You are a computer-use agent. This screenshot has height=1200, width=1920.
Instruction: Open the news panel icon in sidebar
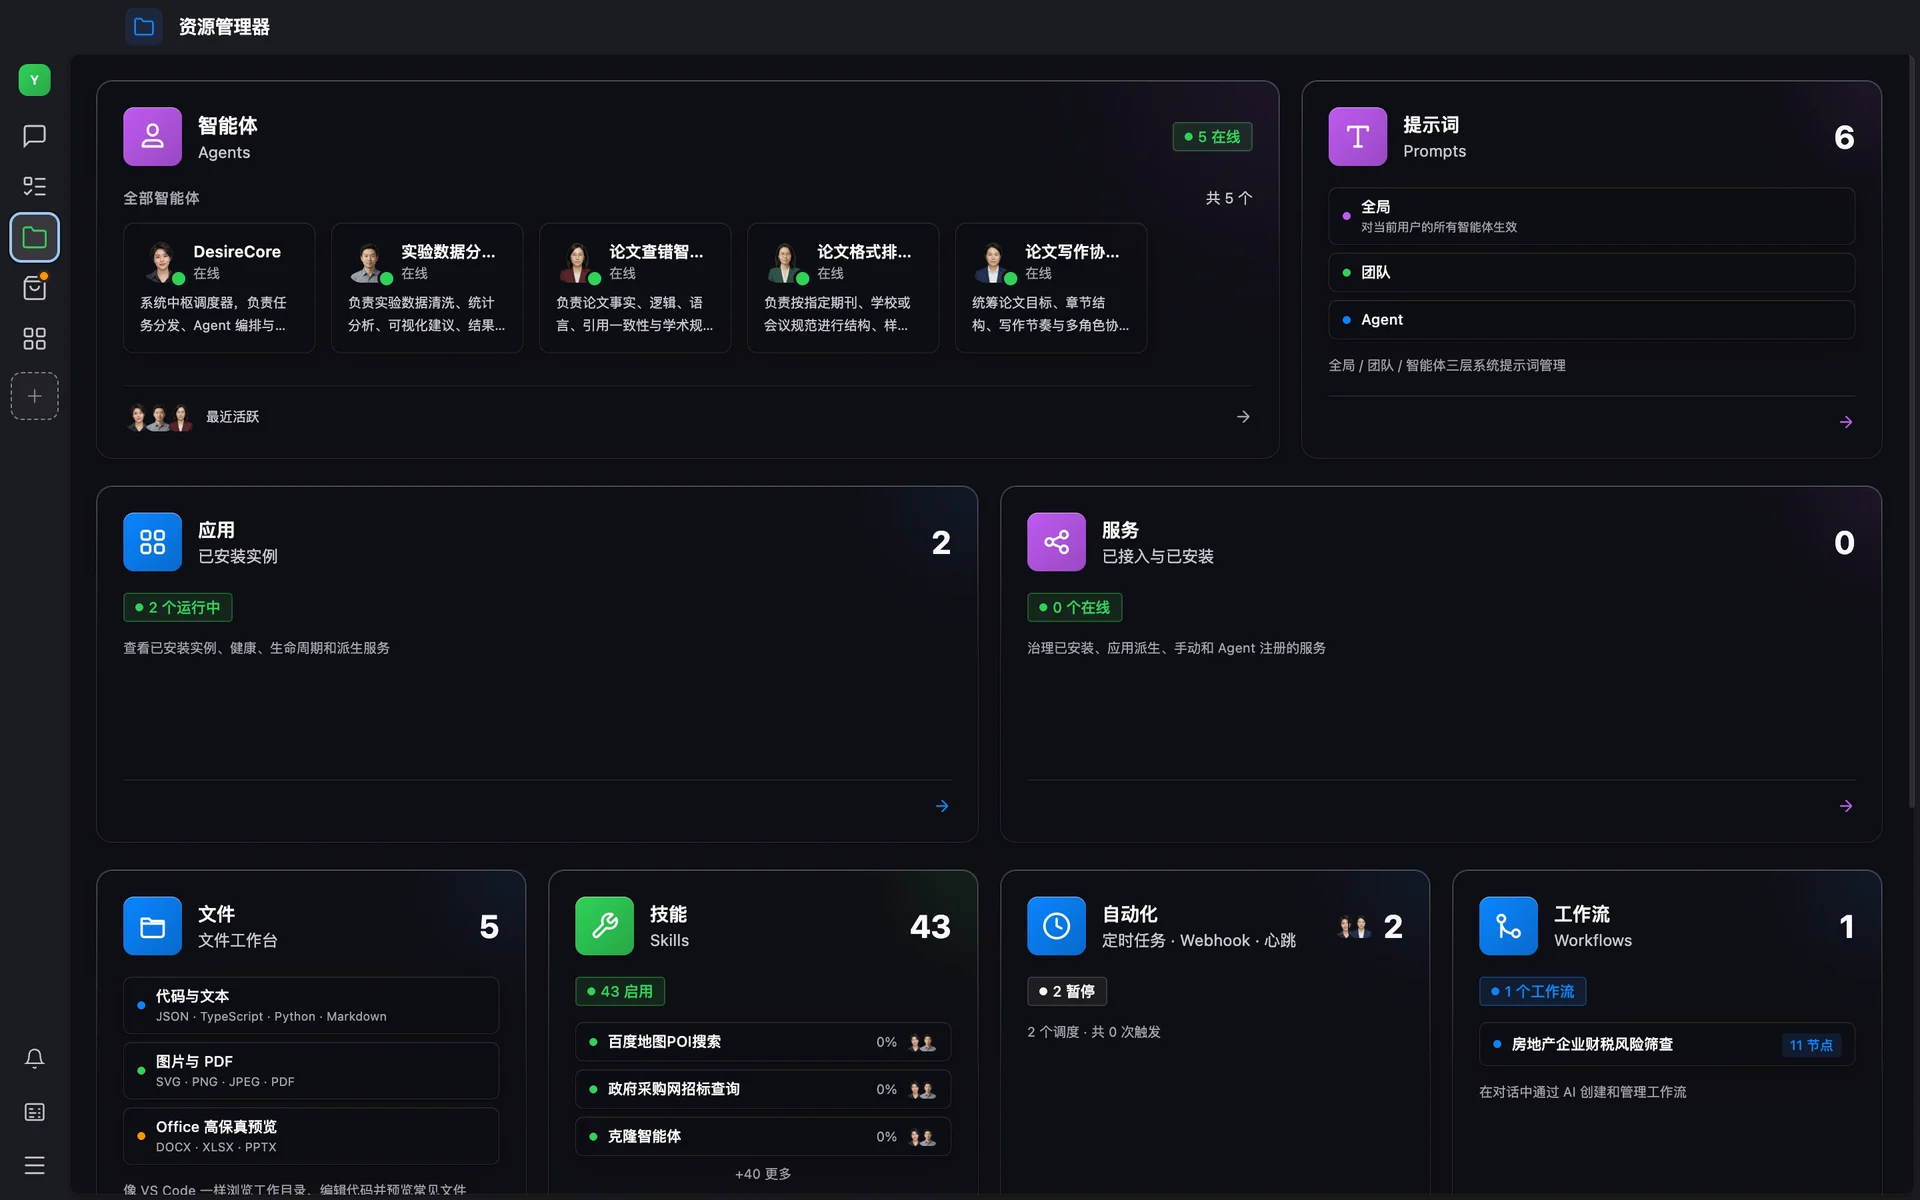point(34,1112)
